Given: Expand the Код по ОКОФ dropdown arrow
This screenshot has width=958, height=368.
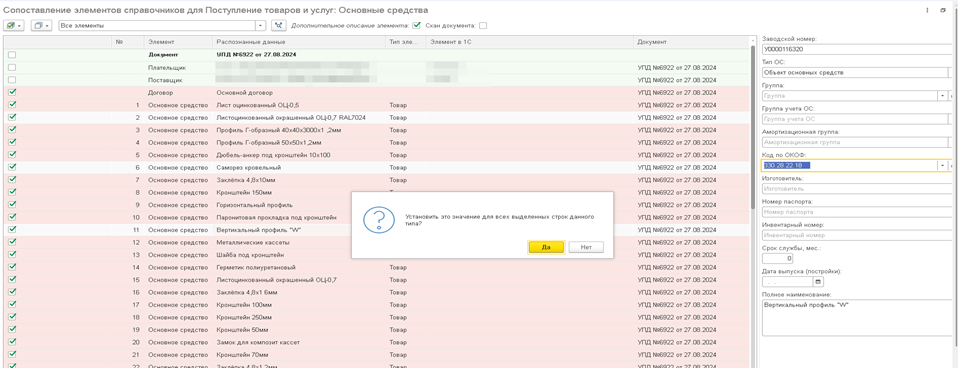Looking at the screenshot, I should pos(944,166).
